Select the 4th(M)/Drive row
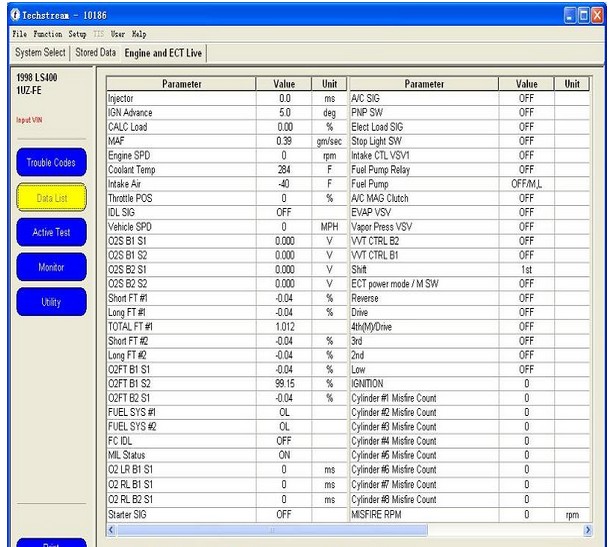 coord(469,326)
